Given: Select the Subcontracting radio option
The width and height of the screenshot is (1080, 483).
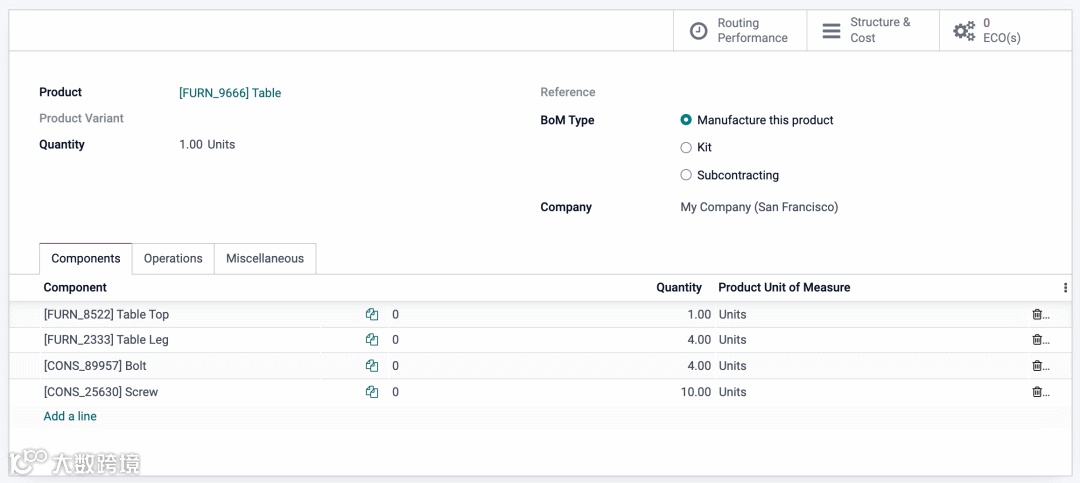Looking at the screenshot, I should 686,175.
